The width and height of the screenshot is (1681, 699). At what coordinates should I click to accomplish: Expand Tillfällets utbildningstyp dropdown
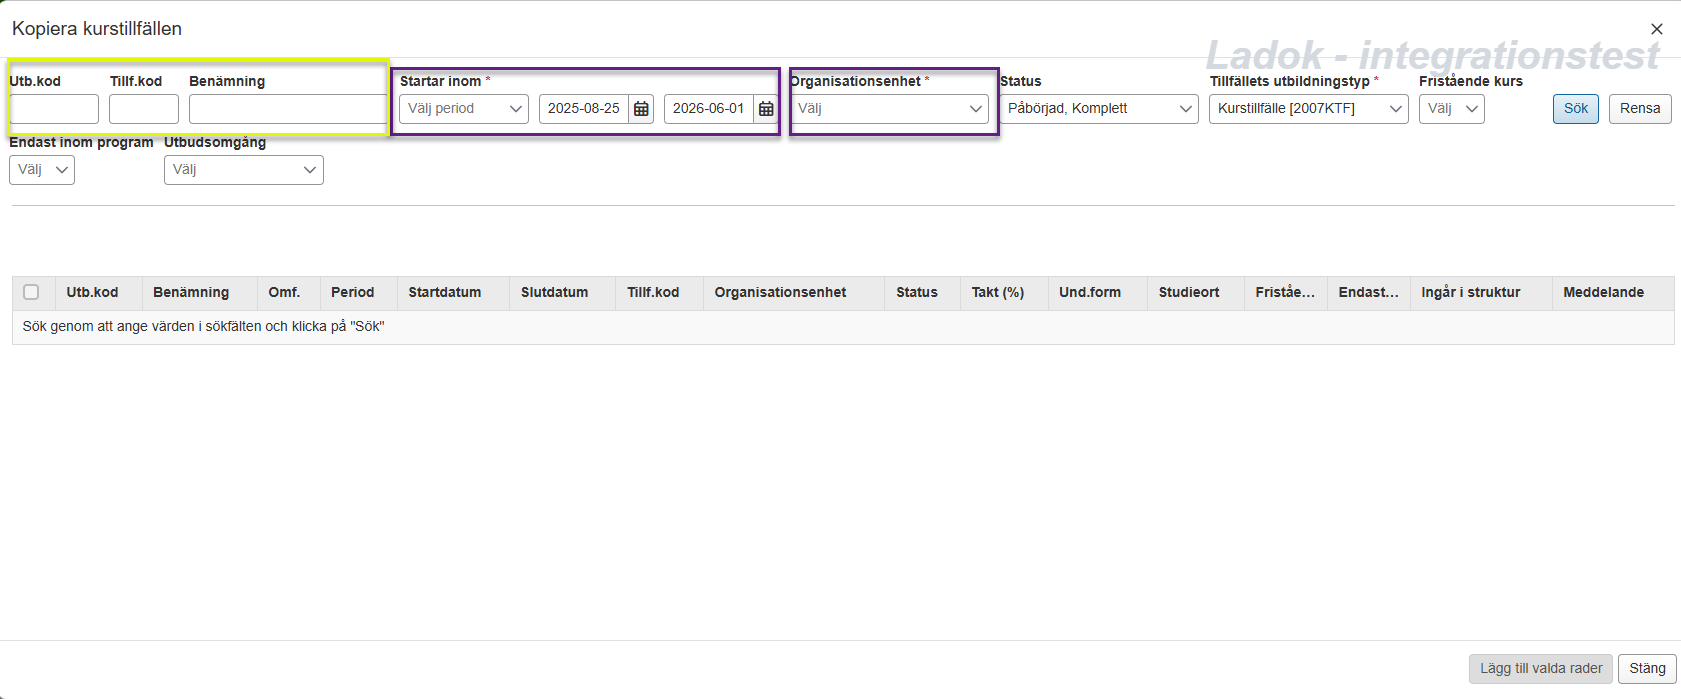(1308, 109)
